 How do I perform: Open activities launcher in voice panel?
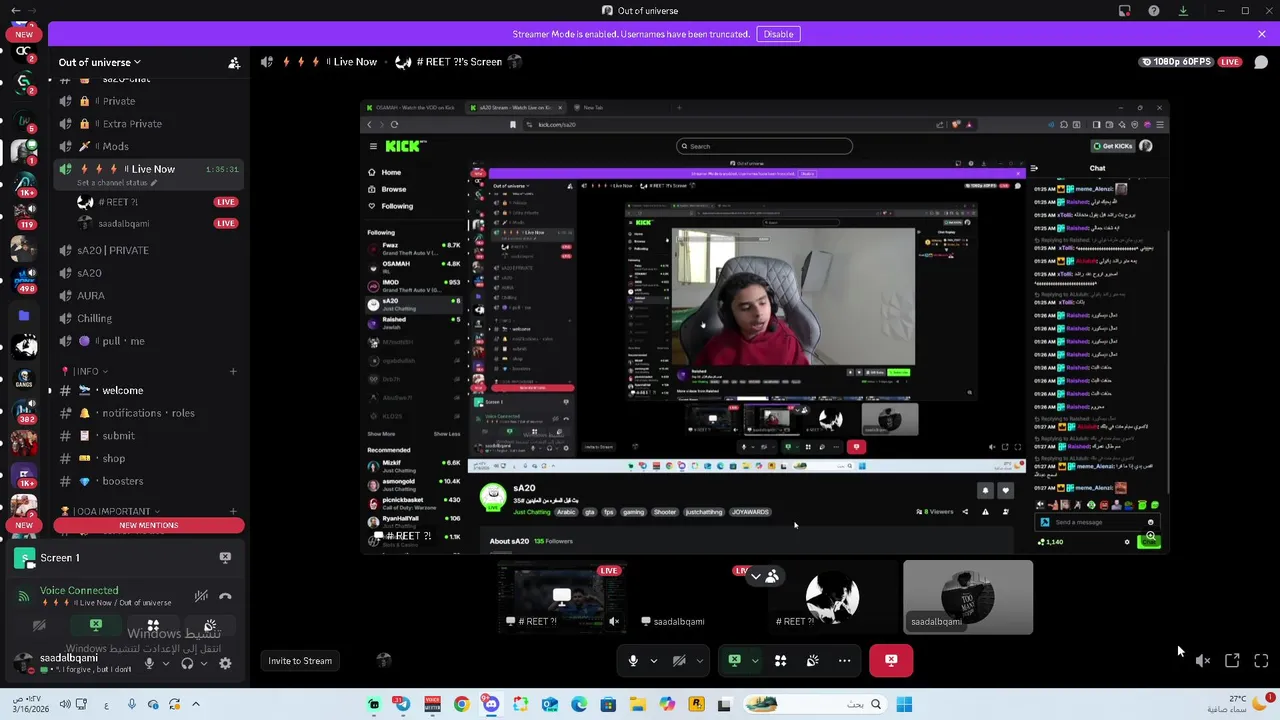tap(153, 626)
